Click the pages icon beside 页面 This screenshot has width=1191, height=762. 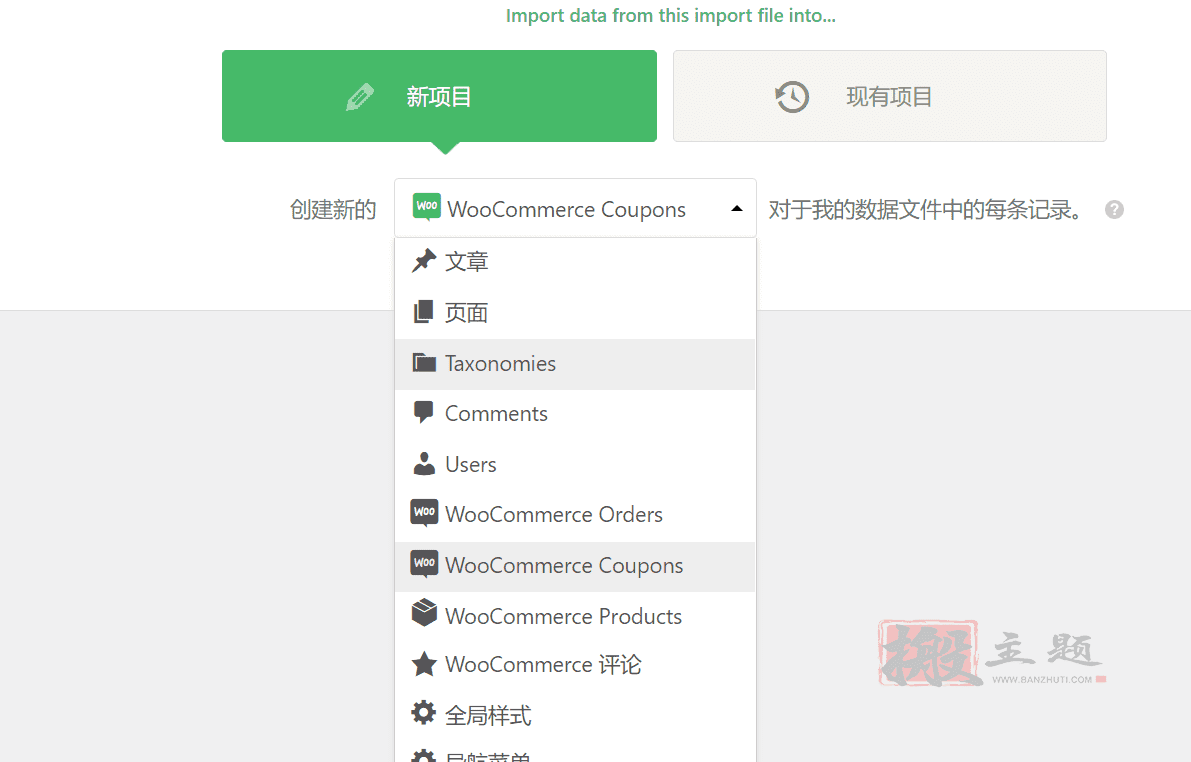point(423,311)
